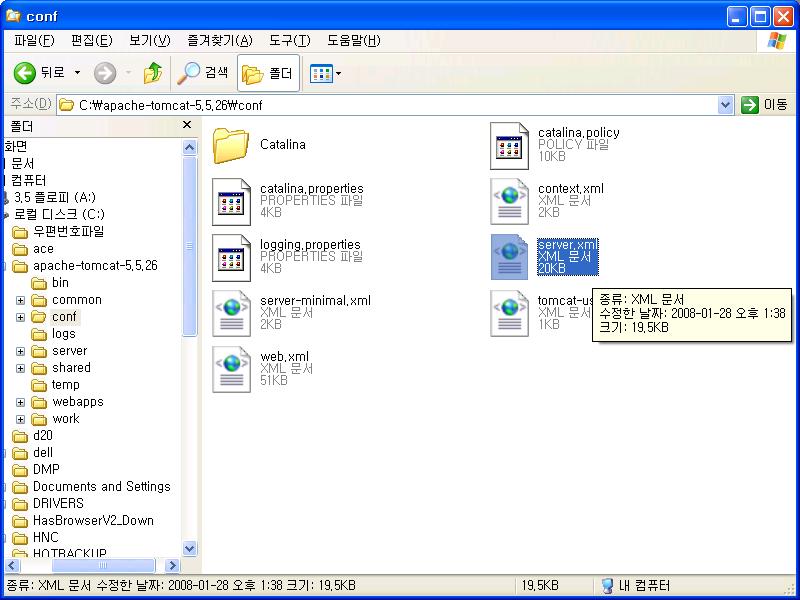The height and width of the screenshot is (600, 800).
Task: Select the catalina.policy file icon
Action: pos(509,146)
